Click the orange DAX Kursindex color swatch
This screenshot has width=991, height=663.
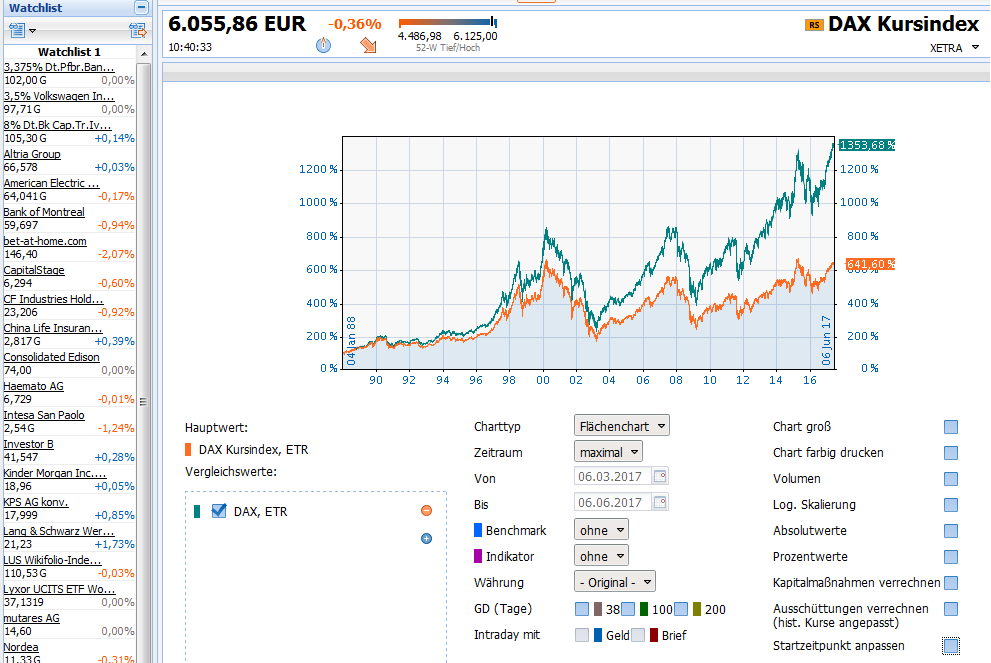pos(189,450)
